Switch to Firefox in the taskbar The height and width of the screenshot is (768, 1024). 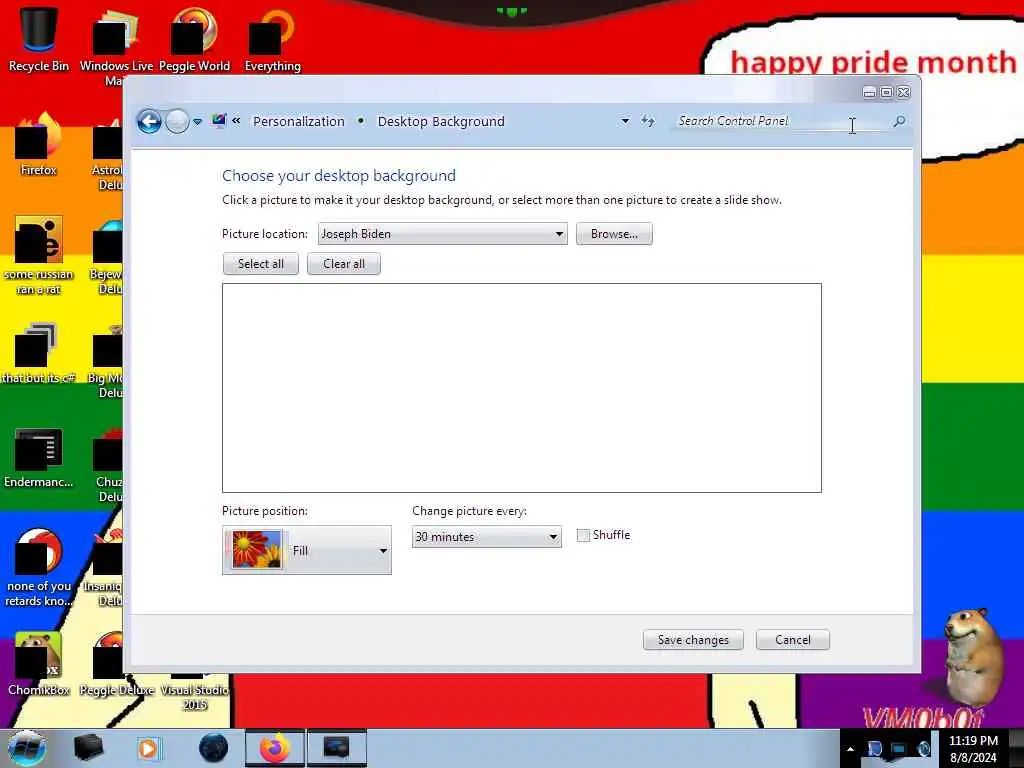click(275, 748)
